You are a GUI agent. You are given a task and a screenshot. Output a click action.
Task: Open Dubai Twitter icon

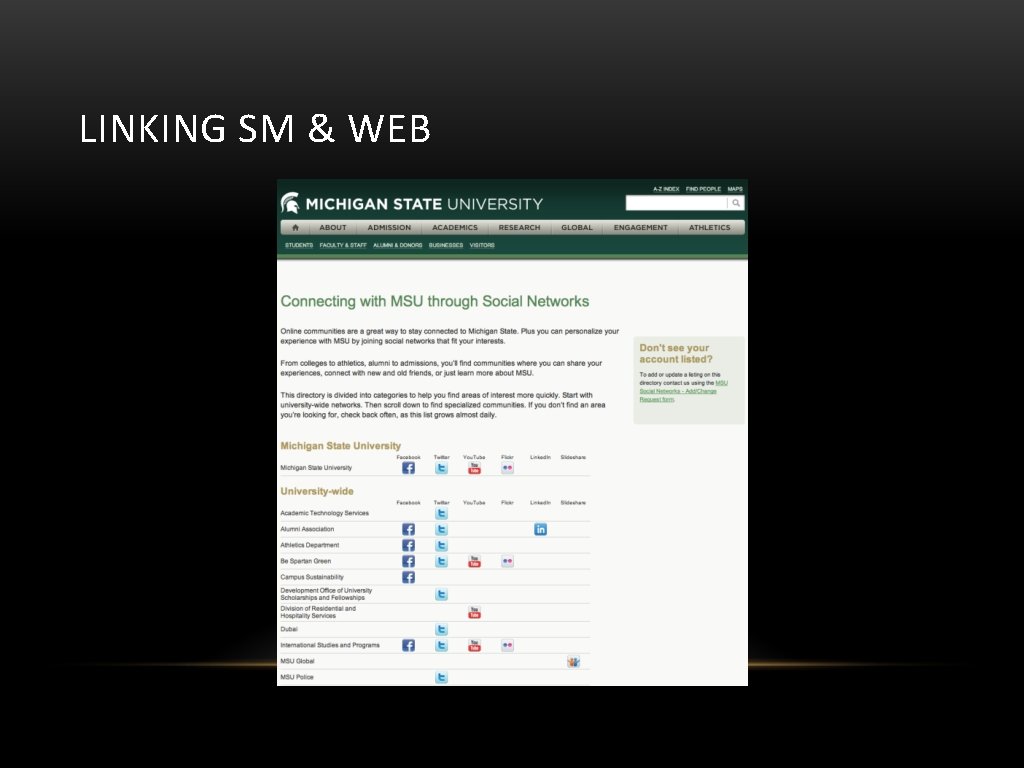pos(441,630)
